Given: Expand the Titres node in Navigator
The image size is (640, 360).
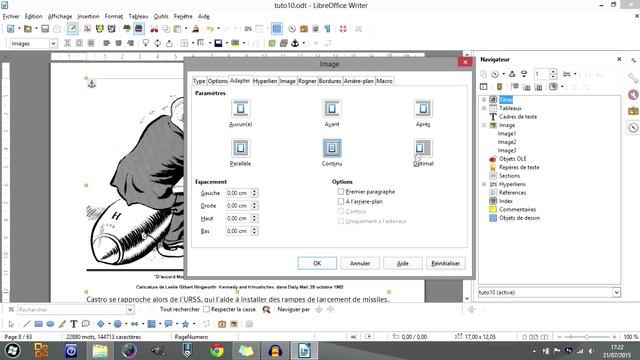Looking at the screenshot, I should tap(484, 100).
